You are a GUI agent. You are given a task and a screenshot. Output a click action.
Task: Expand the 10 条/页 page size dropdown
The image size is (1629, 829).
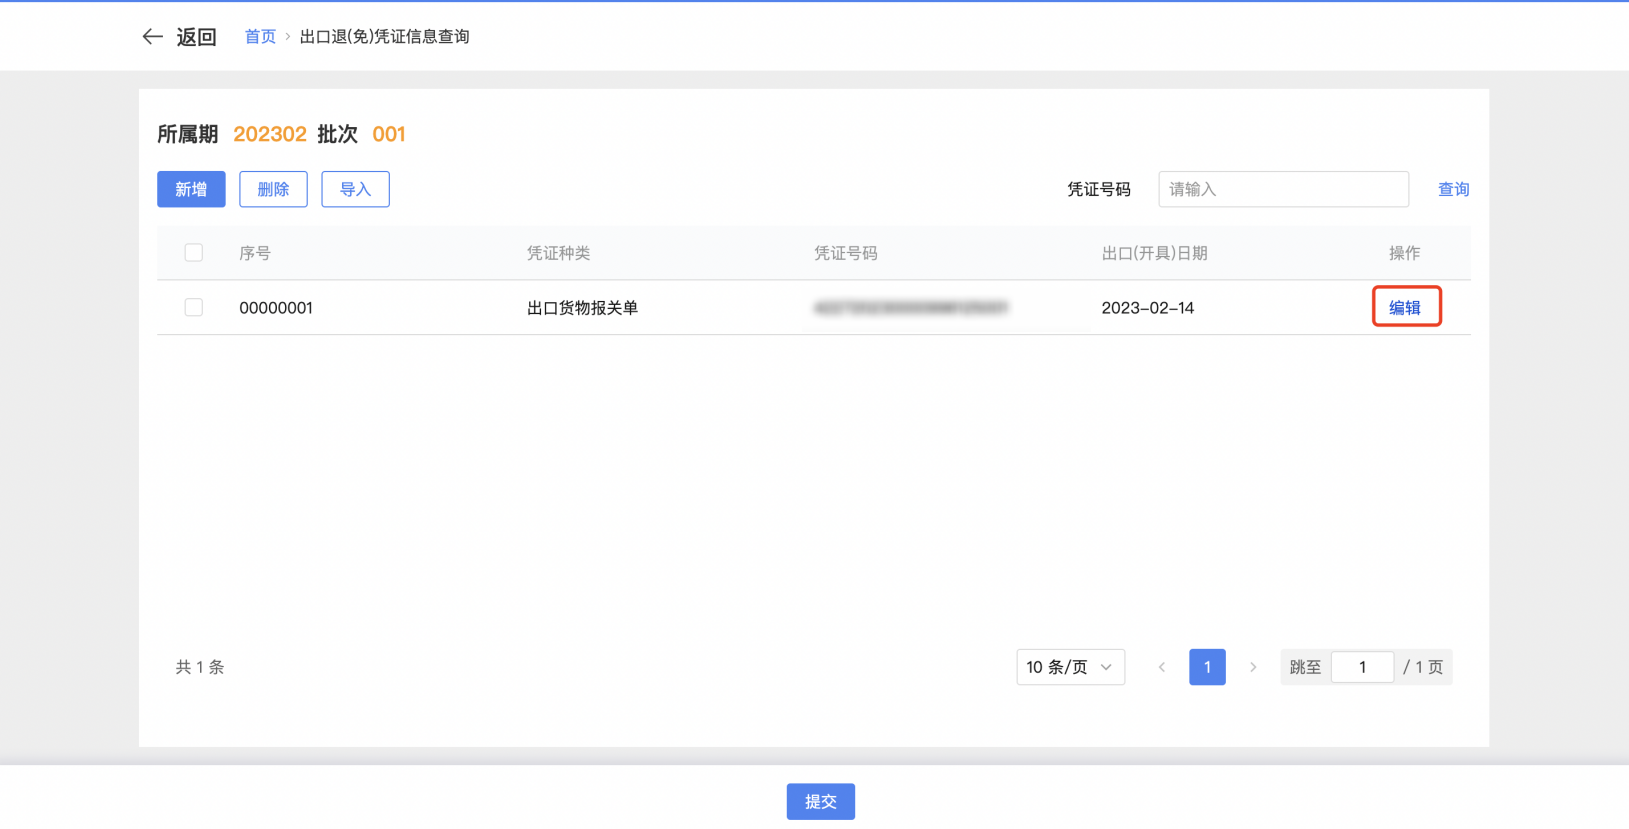pos(1070,667)
